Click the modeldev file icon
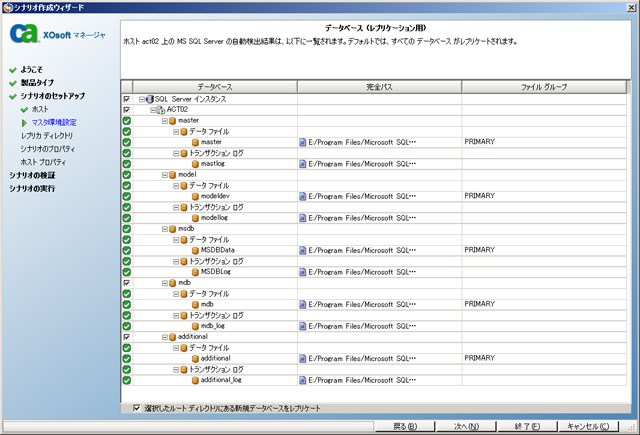Viewport: 640px width, 435px height. click(195, 196)
